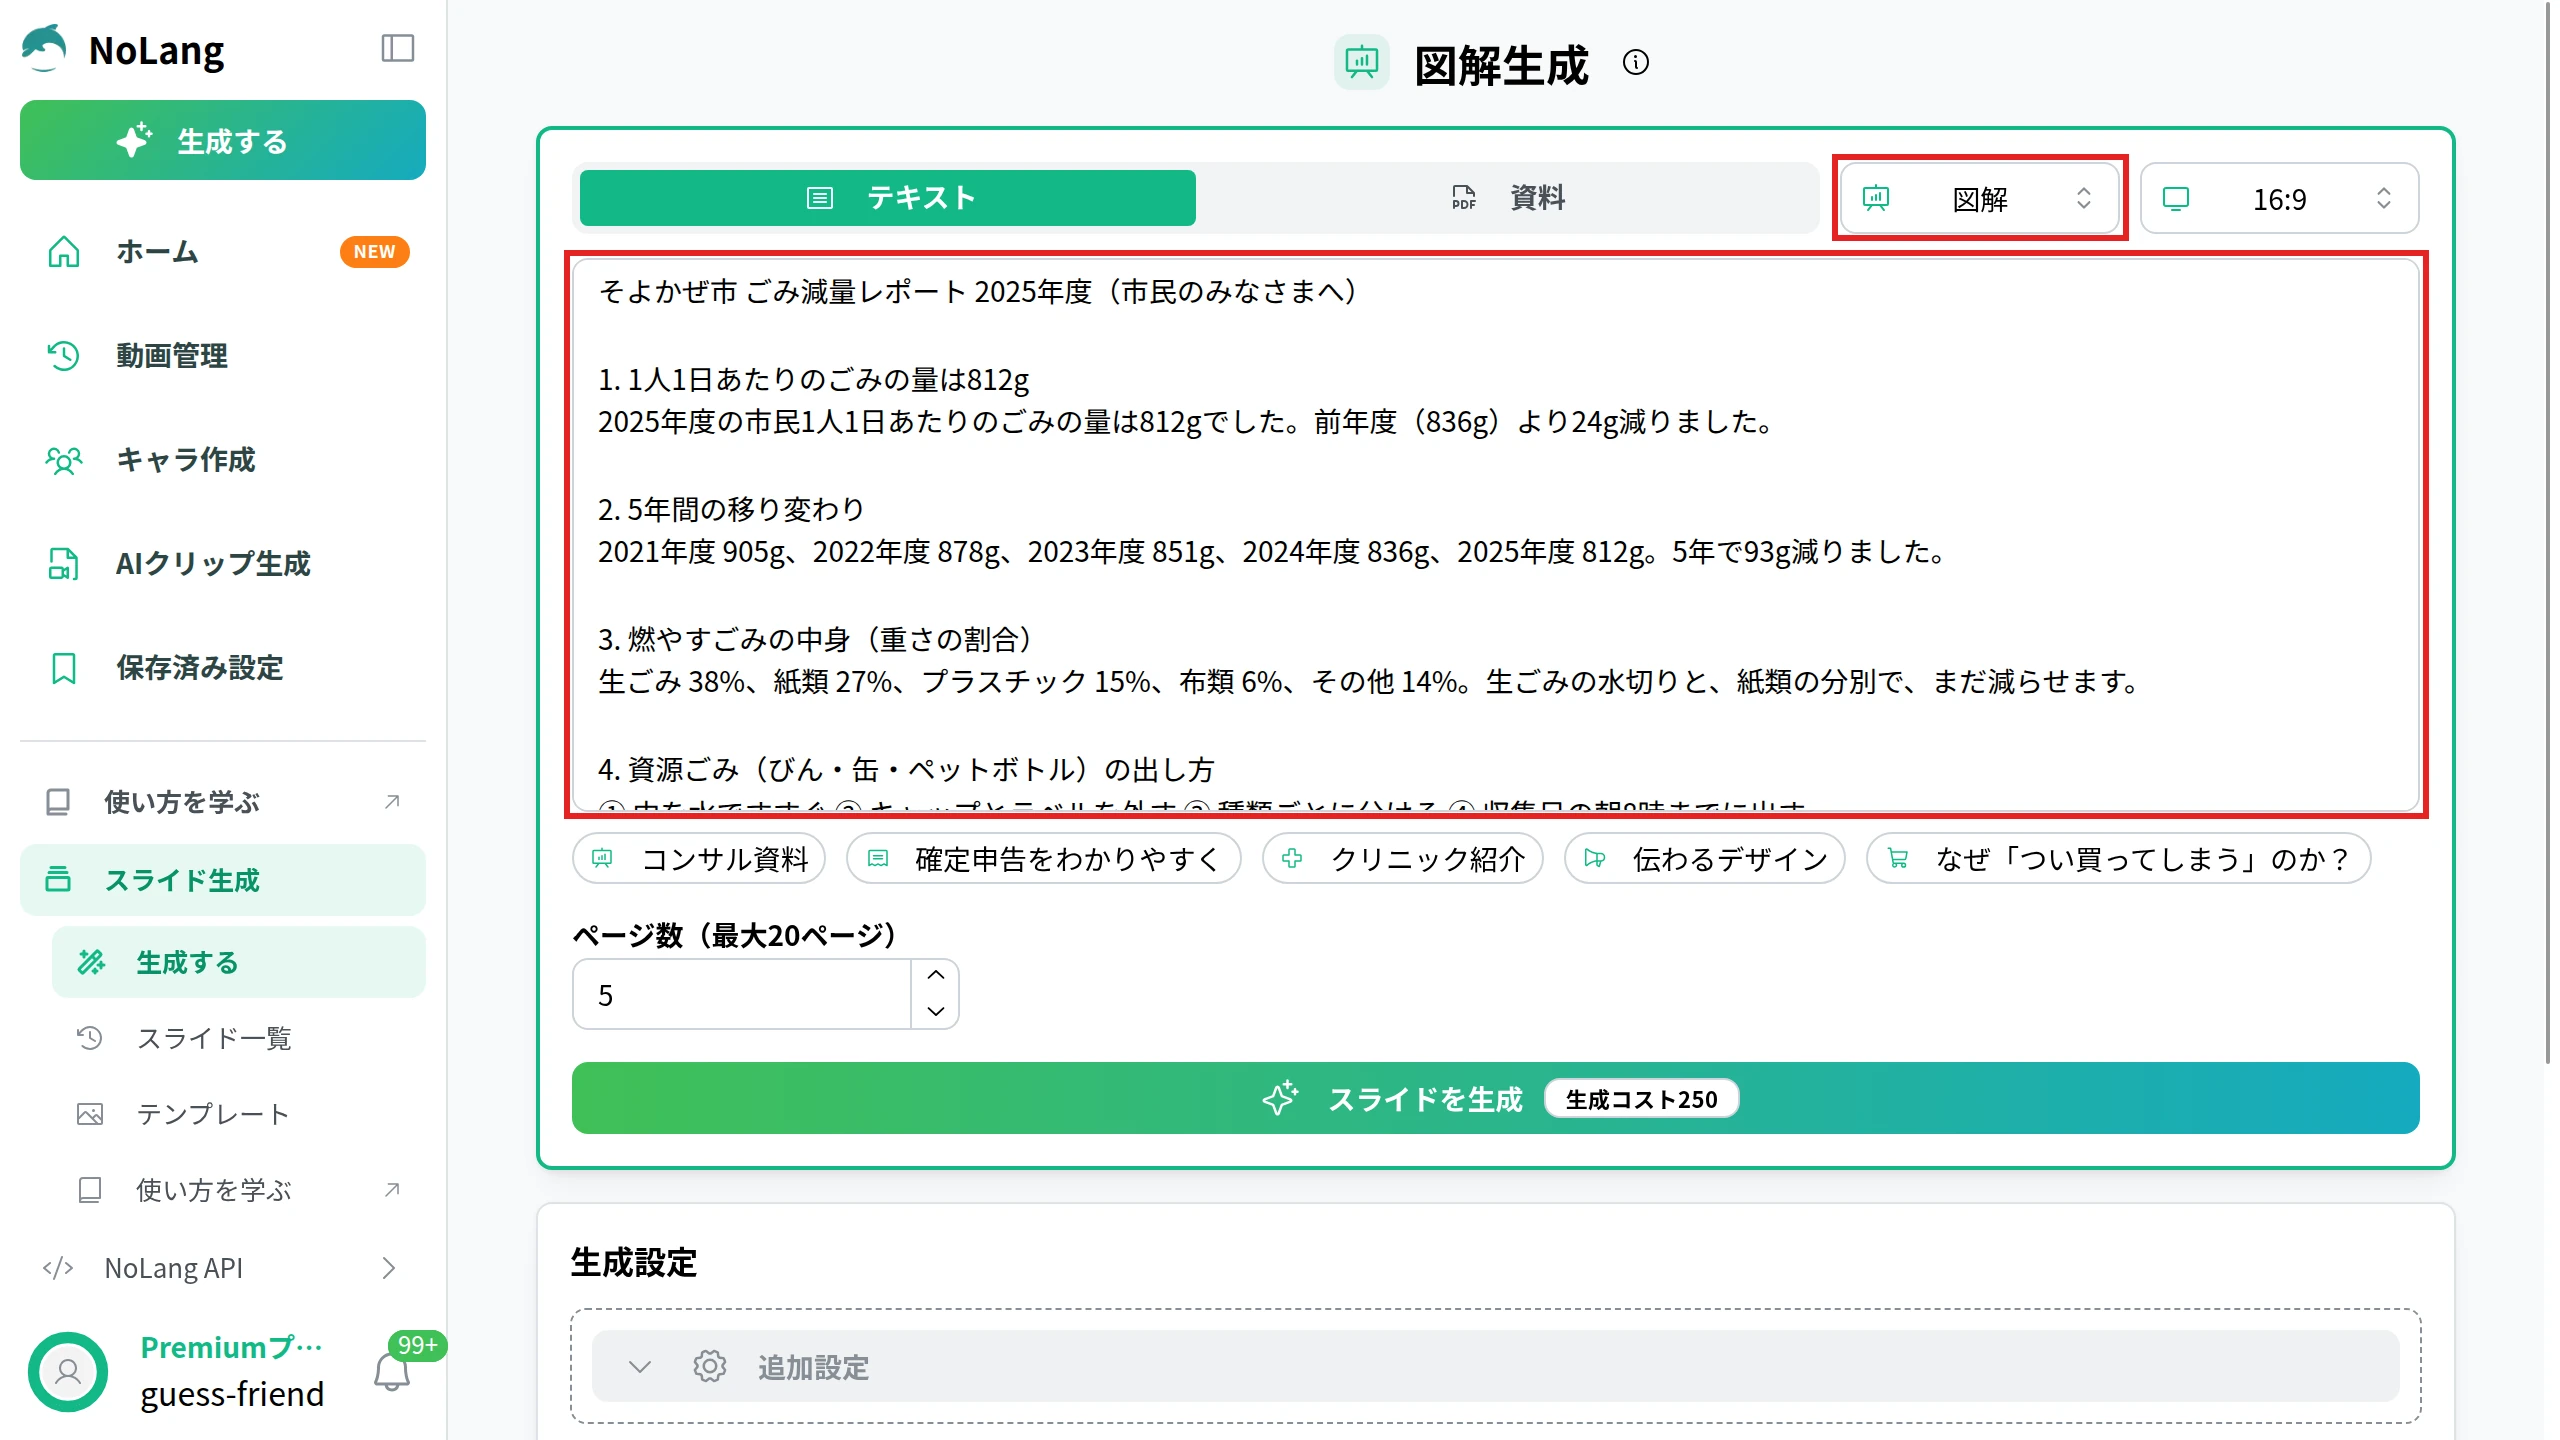
Task: Go to ホーム in sidebar
Action: tap(223, 251)
